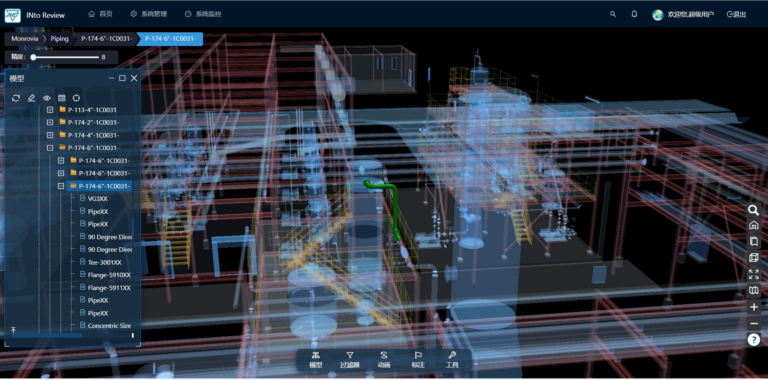This screenshot has width=768, height=380.
Task: Click the search icon in top header
Action: tap(613, 14)
